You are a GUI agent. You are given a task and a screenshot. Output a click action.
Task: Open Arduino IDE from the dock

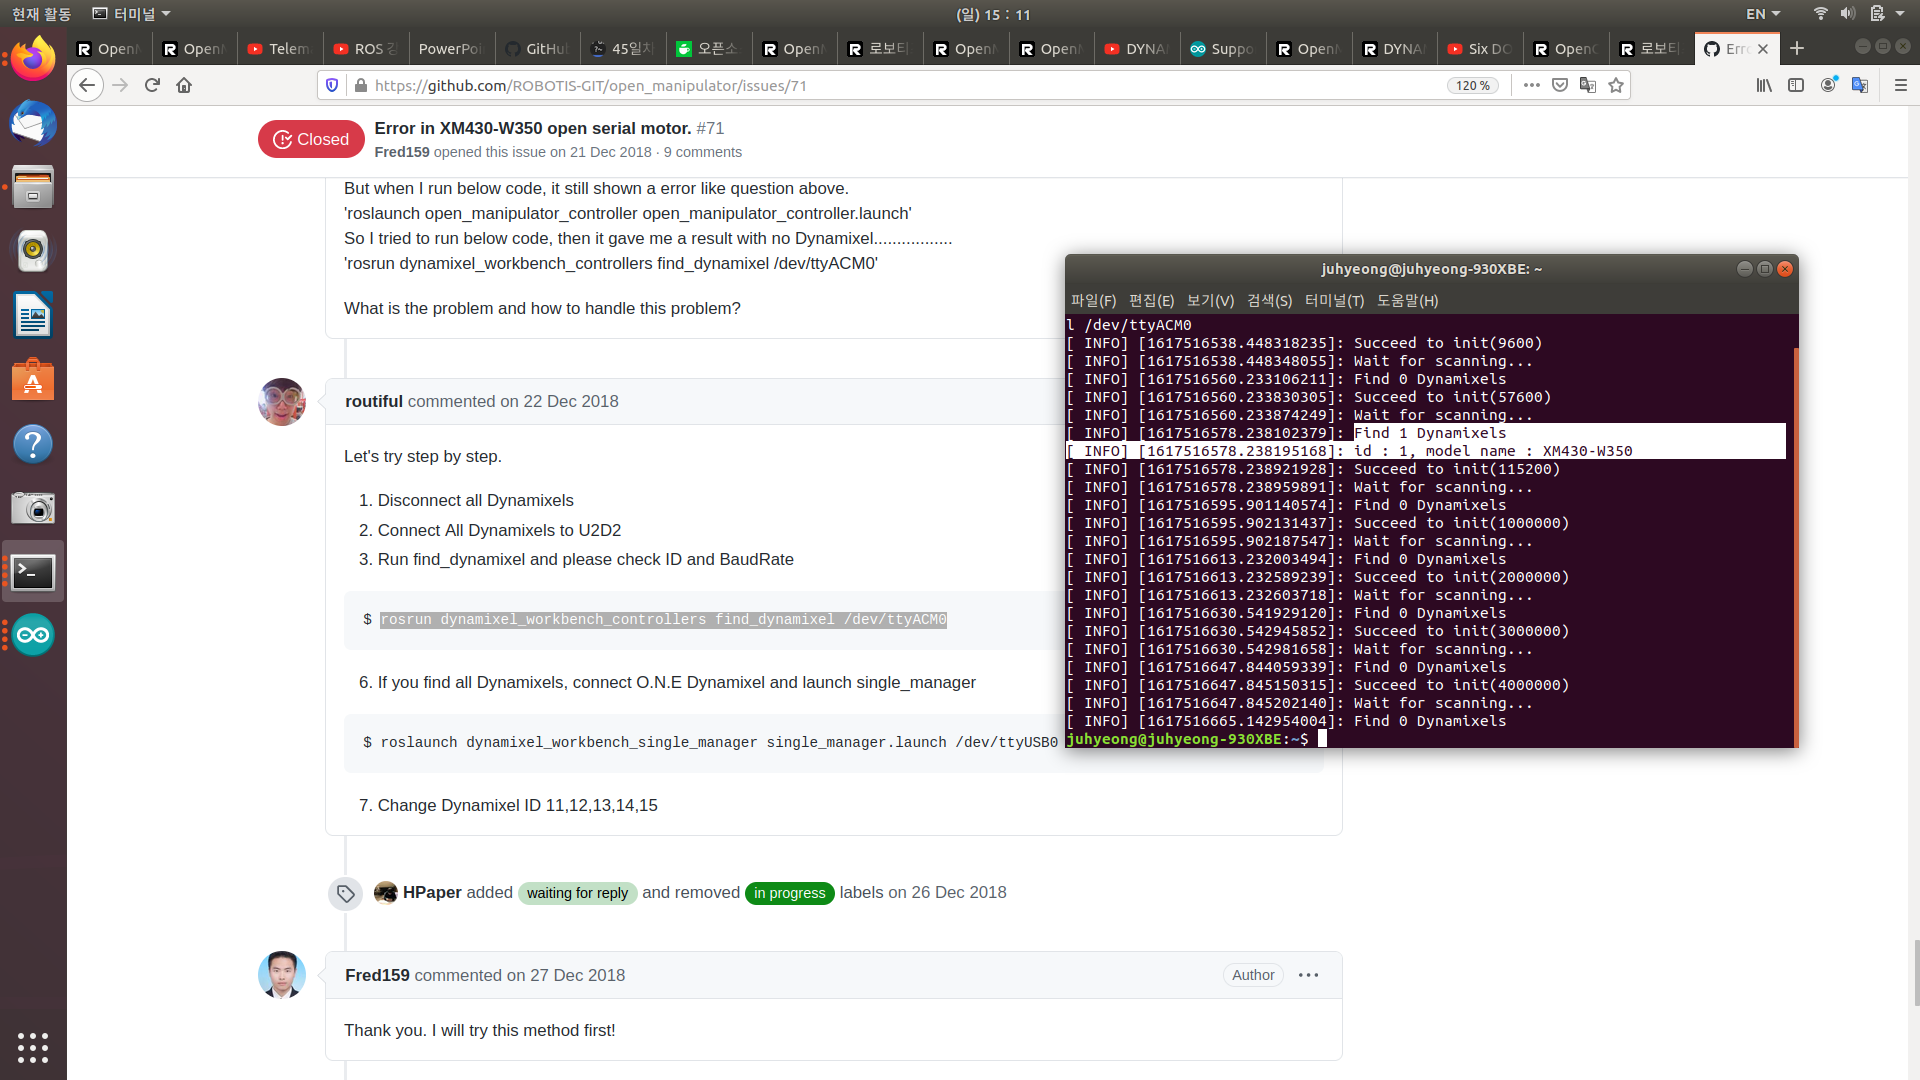(x=33, y=635)
